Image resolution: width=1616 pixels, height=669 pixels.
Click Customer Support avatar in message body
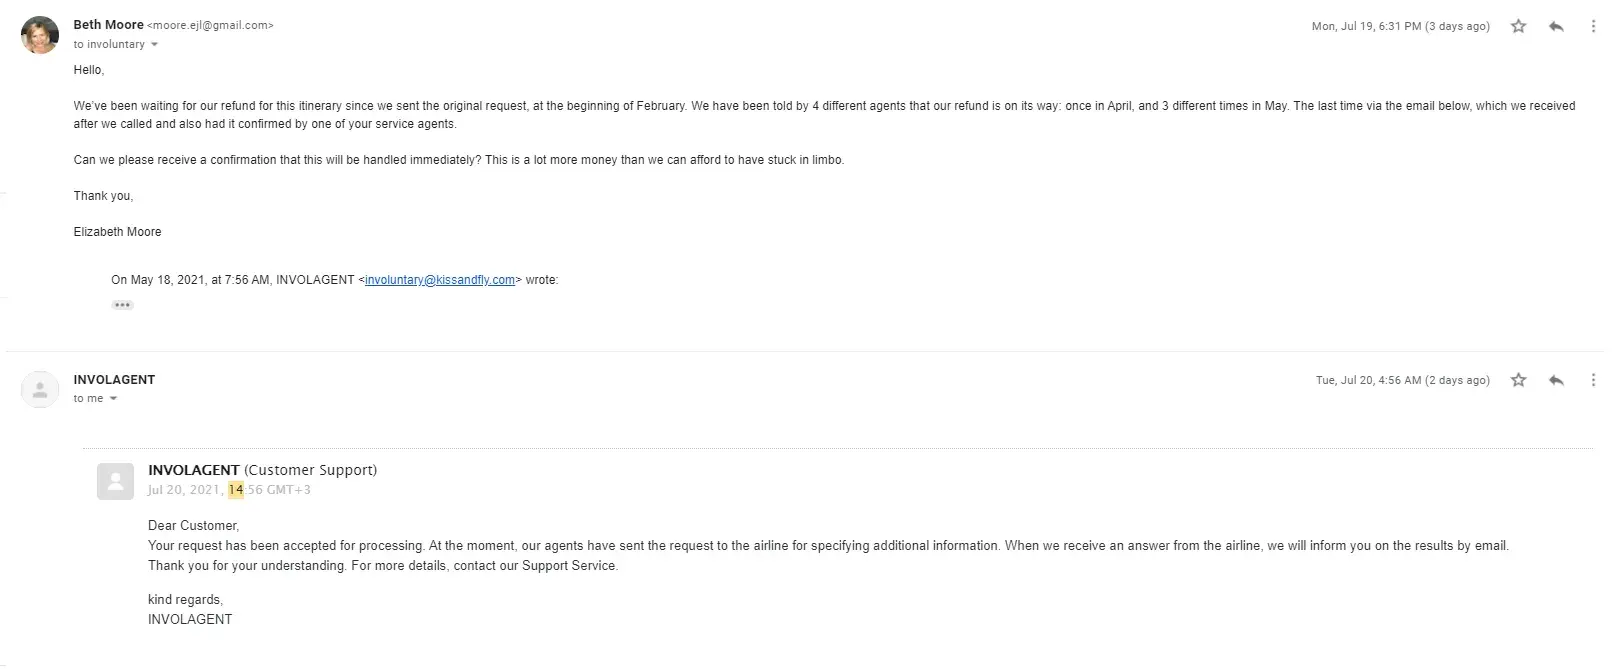point(115,482)
